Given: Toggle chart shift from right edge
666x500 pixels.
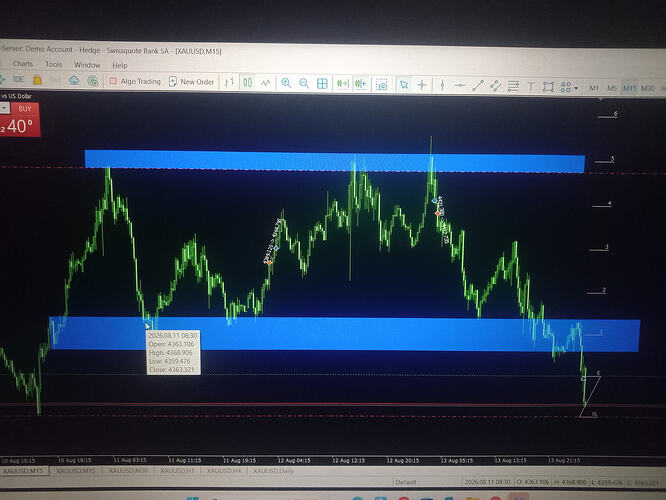Looking at the screenshot, I should point(361,84).
